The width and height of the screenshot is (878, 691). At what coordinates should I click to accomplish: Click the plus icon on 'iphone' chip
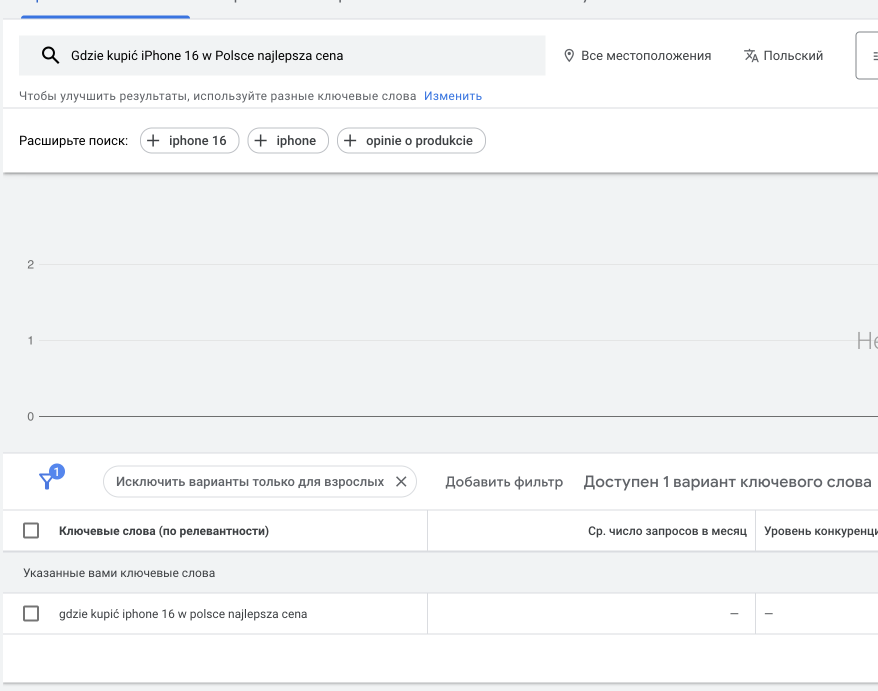(261, 141)
